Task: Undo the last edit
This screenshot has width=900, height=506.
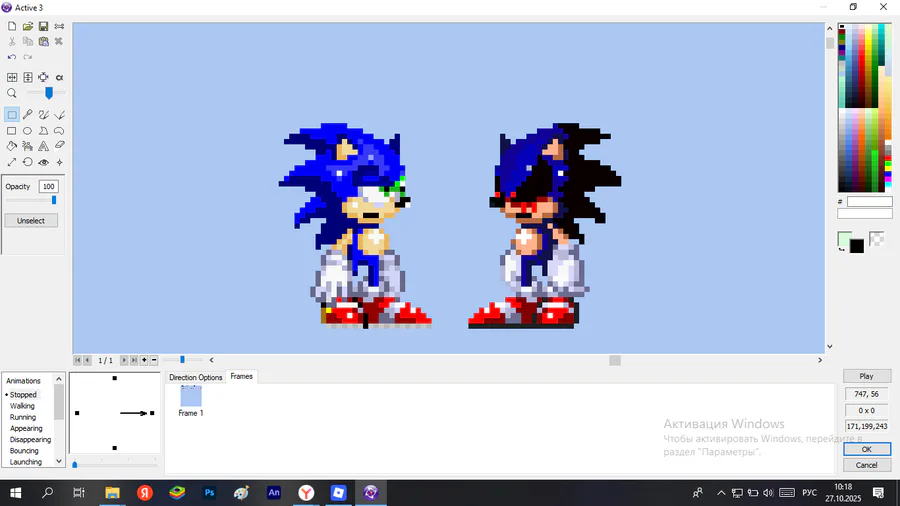Action: tap(11, 57)
